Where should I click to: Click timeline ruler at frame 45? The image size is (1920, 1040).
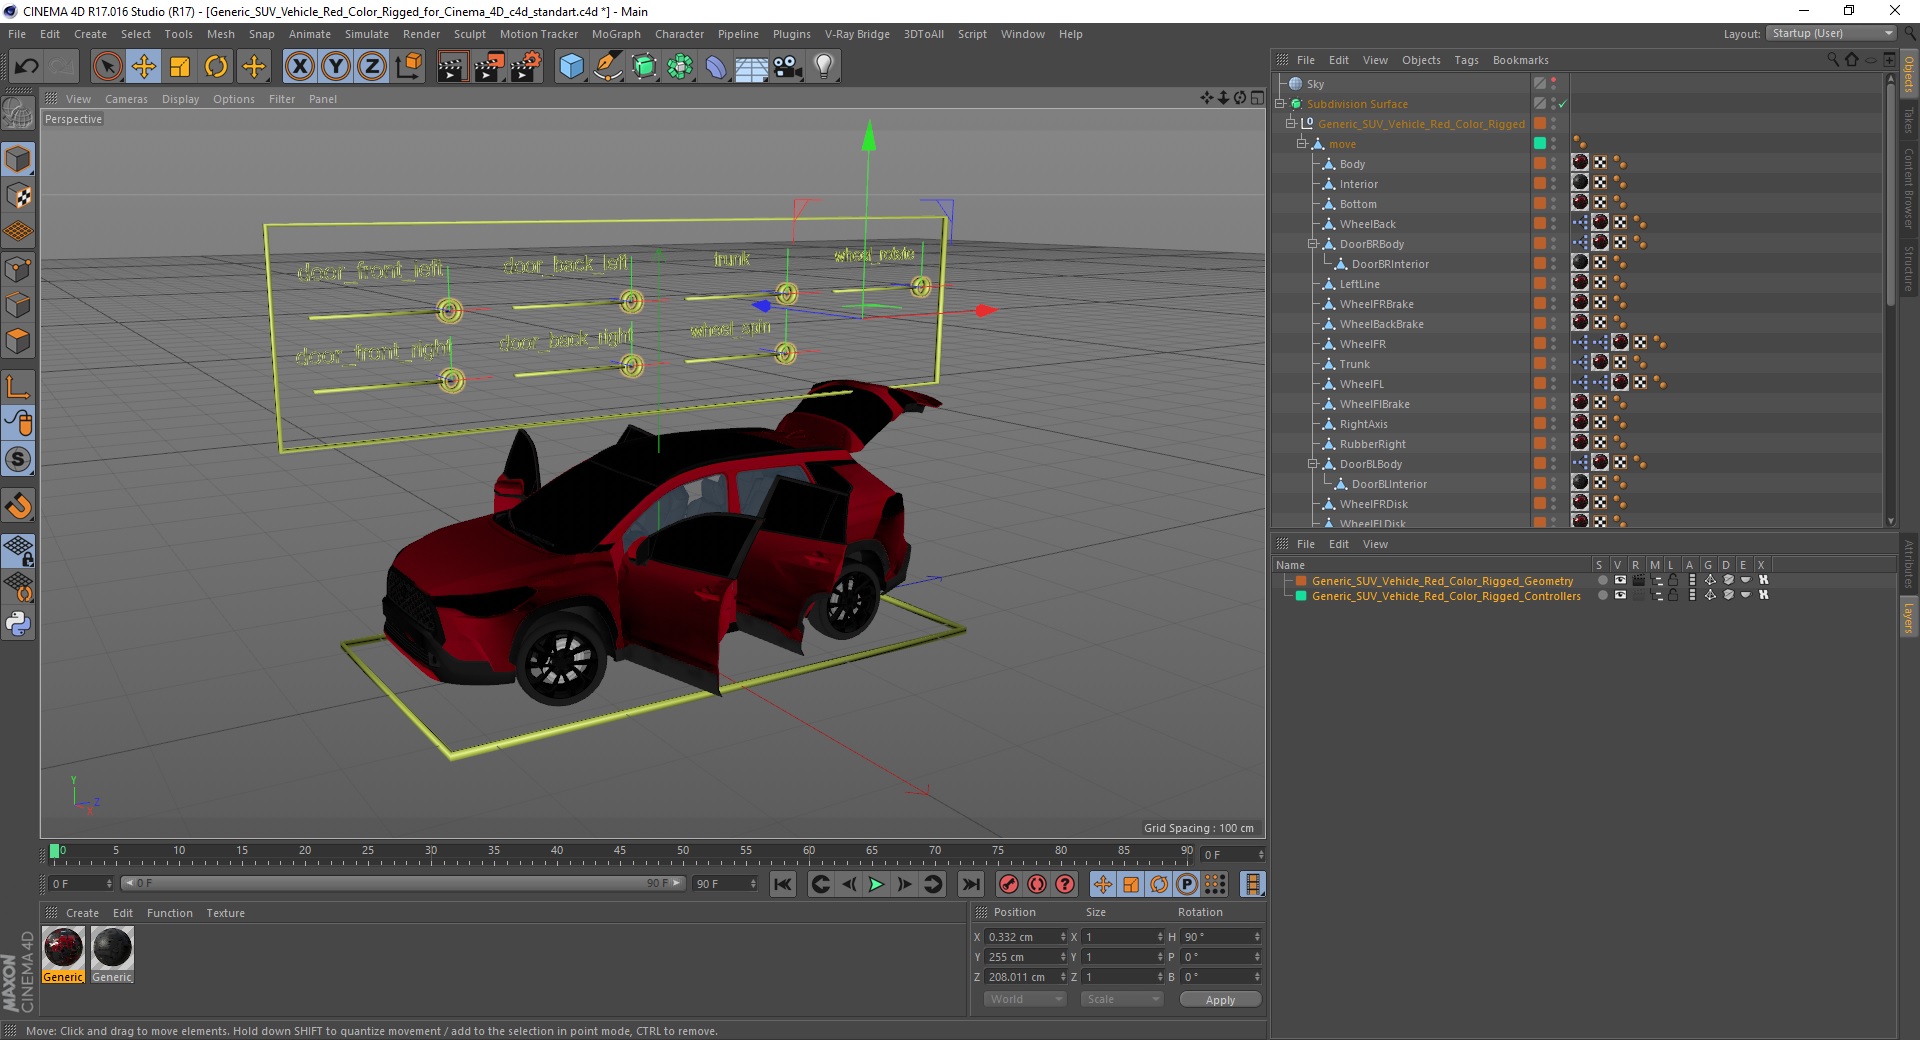pyautogui.click(x=620, y=853)
